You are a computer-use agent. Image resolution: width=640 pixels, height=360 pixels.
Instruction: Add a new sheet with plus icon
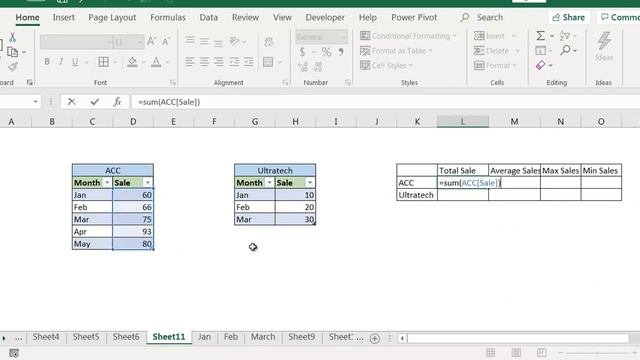tap(374, 338)
